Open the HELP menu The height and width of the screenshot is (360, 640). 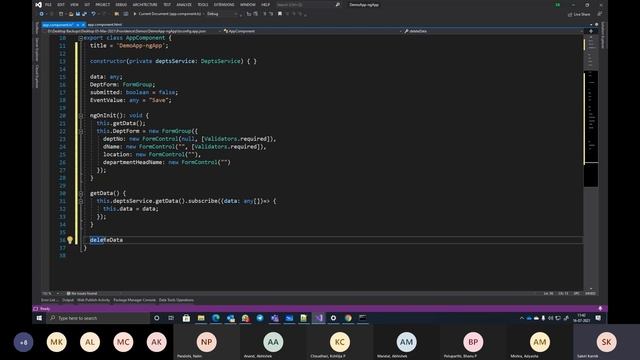pos(265,4)
